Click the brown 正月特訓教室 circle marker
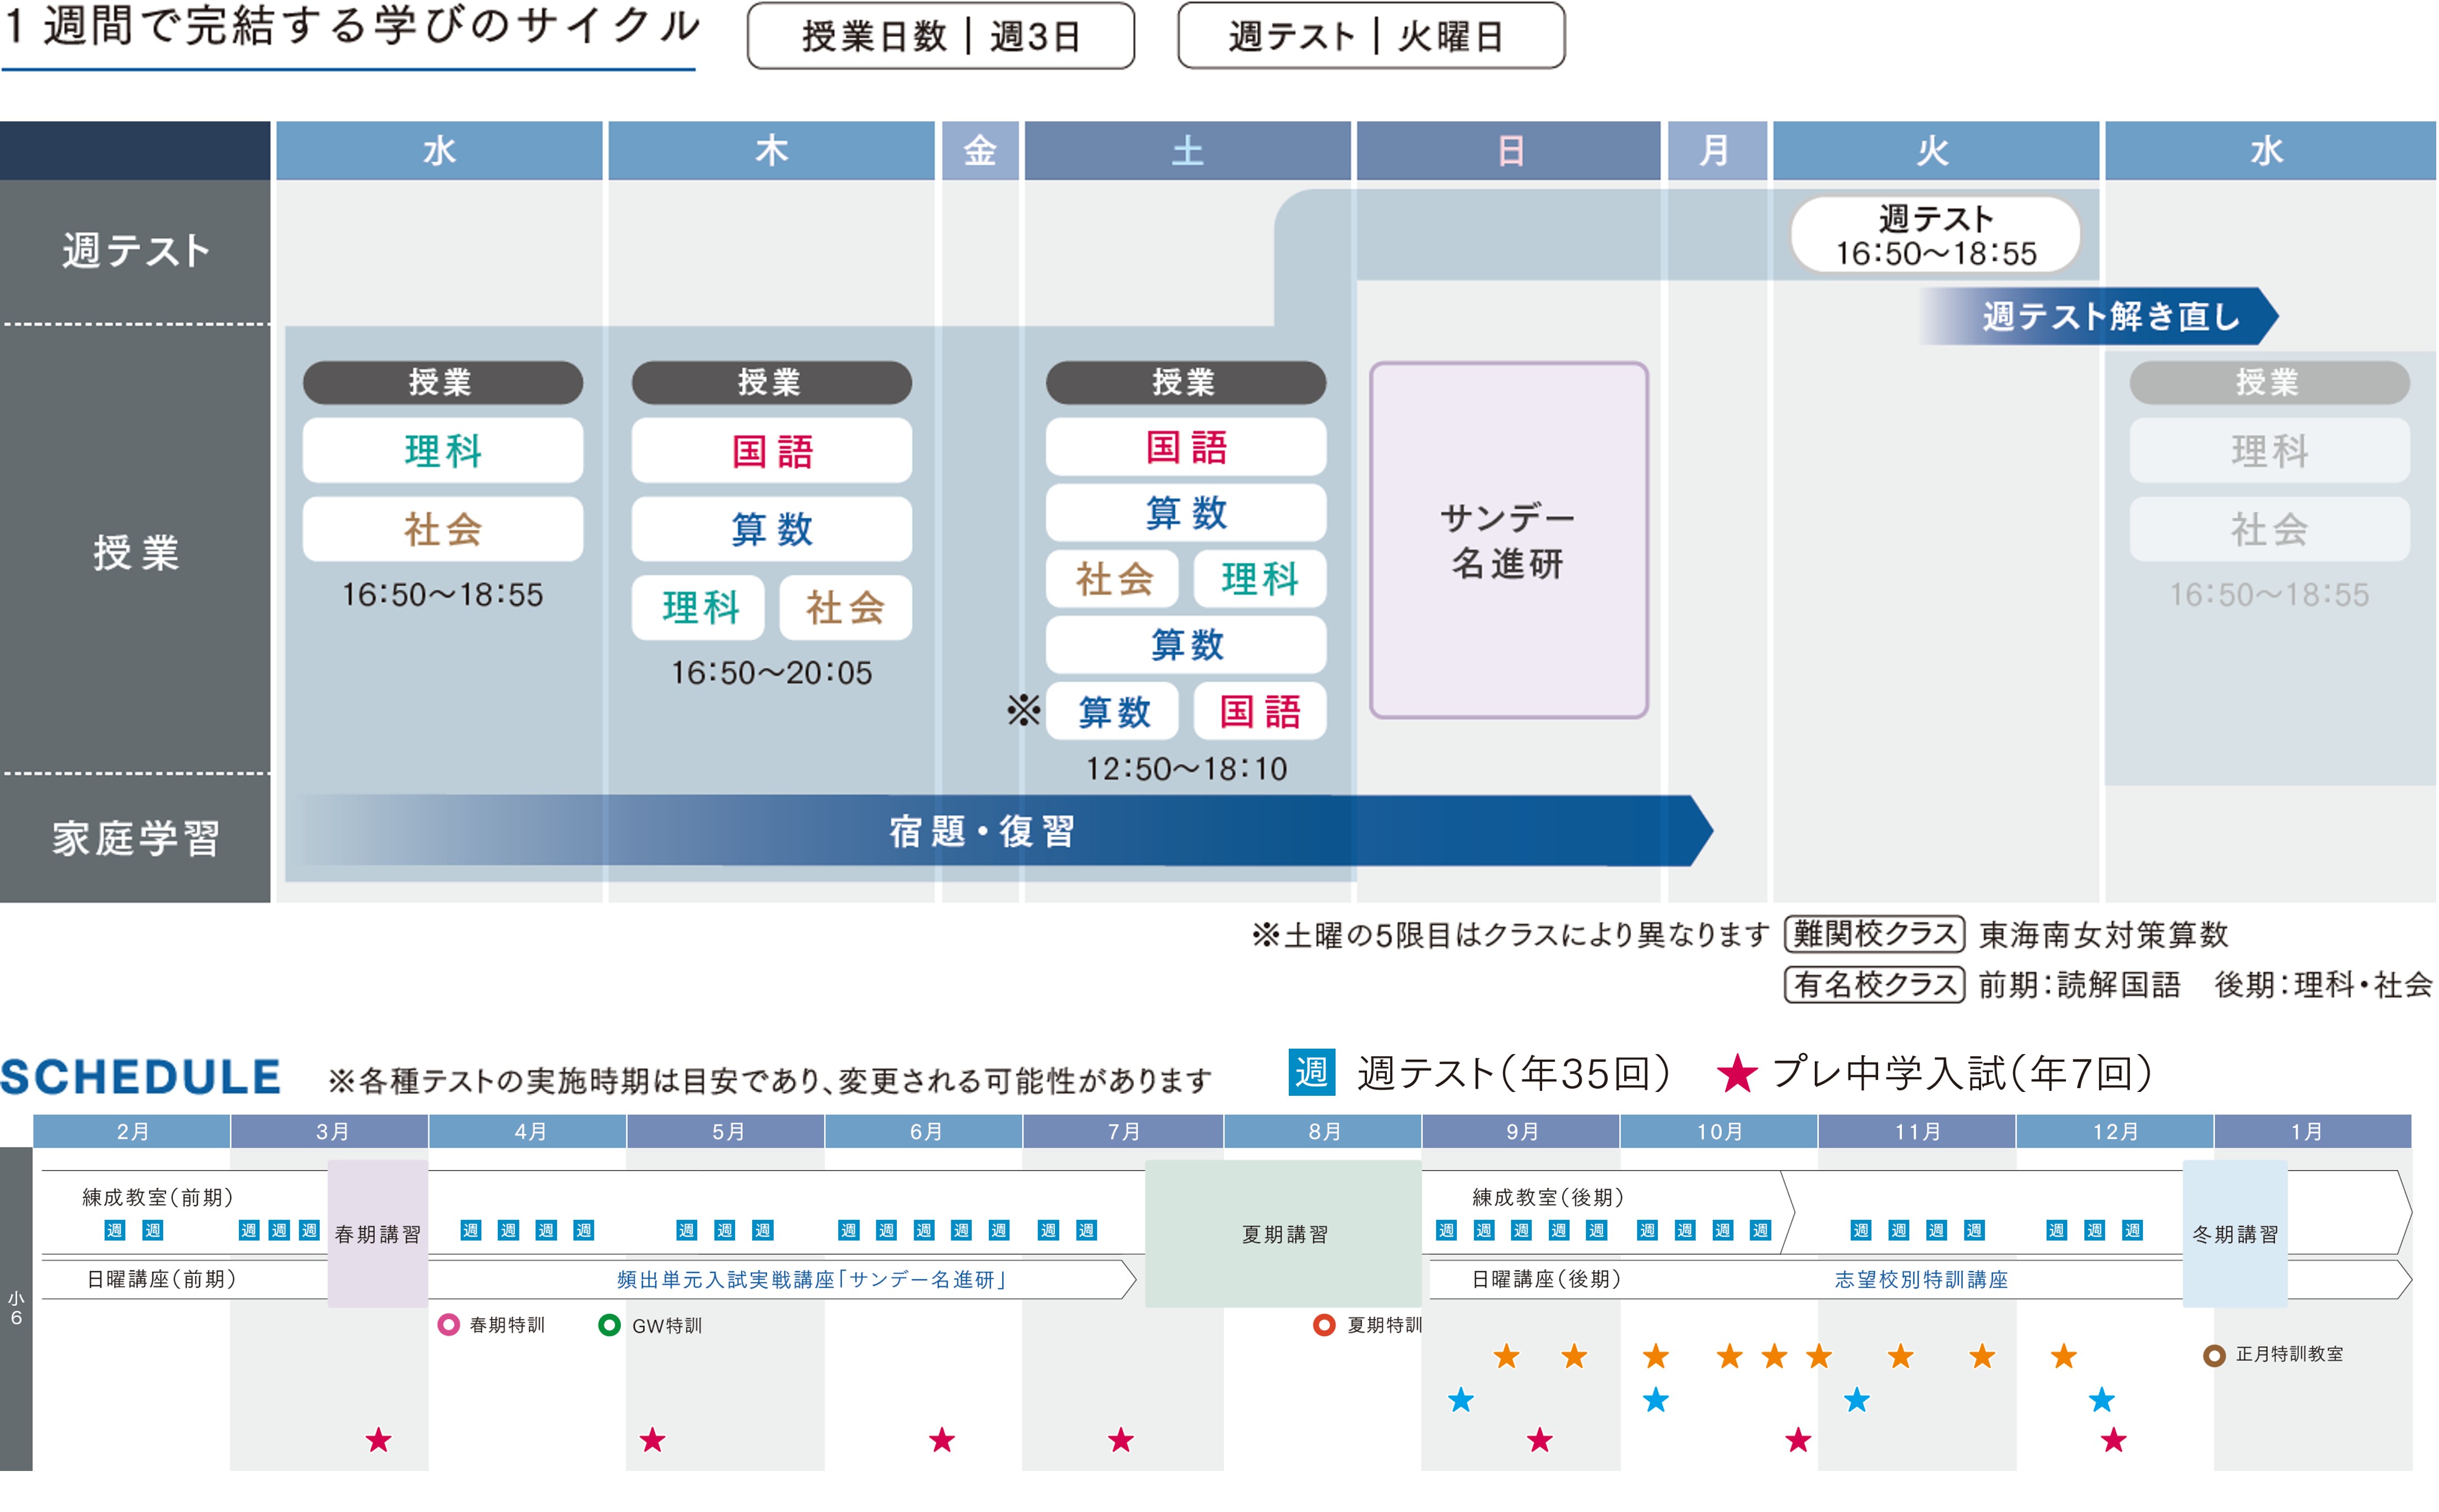The height and width of the screenshot is (1512, 2439). (2214, 1355)
